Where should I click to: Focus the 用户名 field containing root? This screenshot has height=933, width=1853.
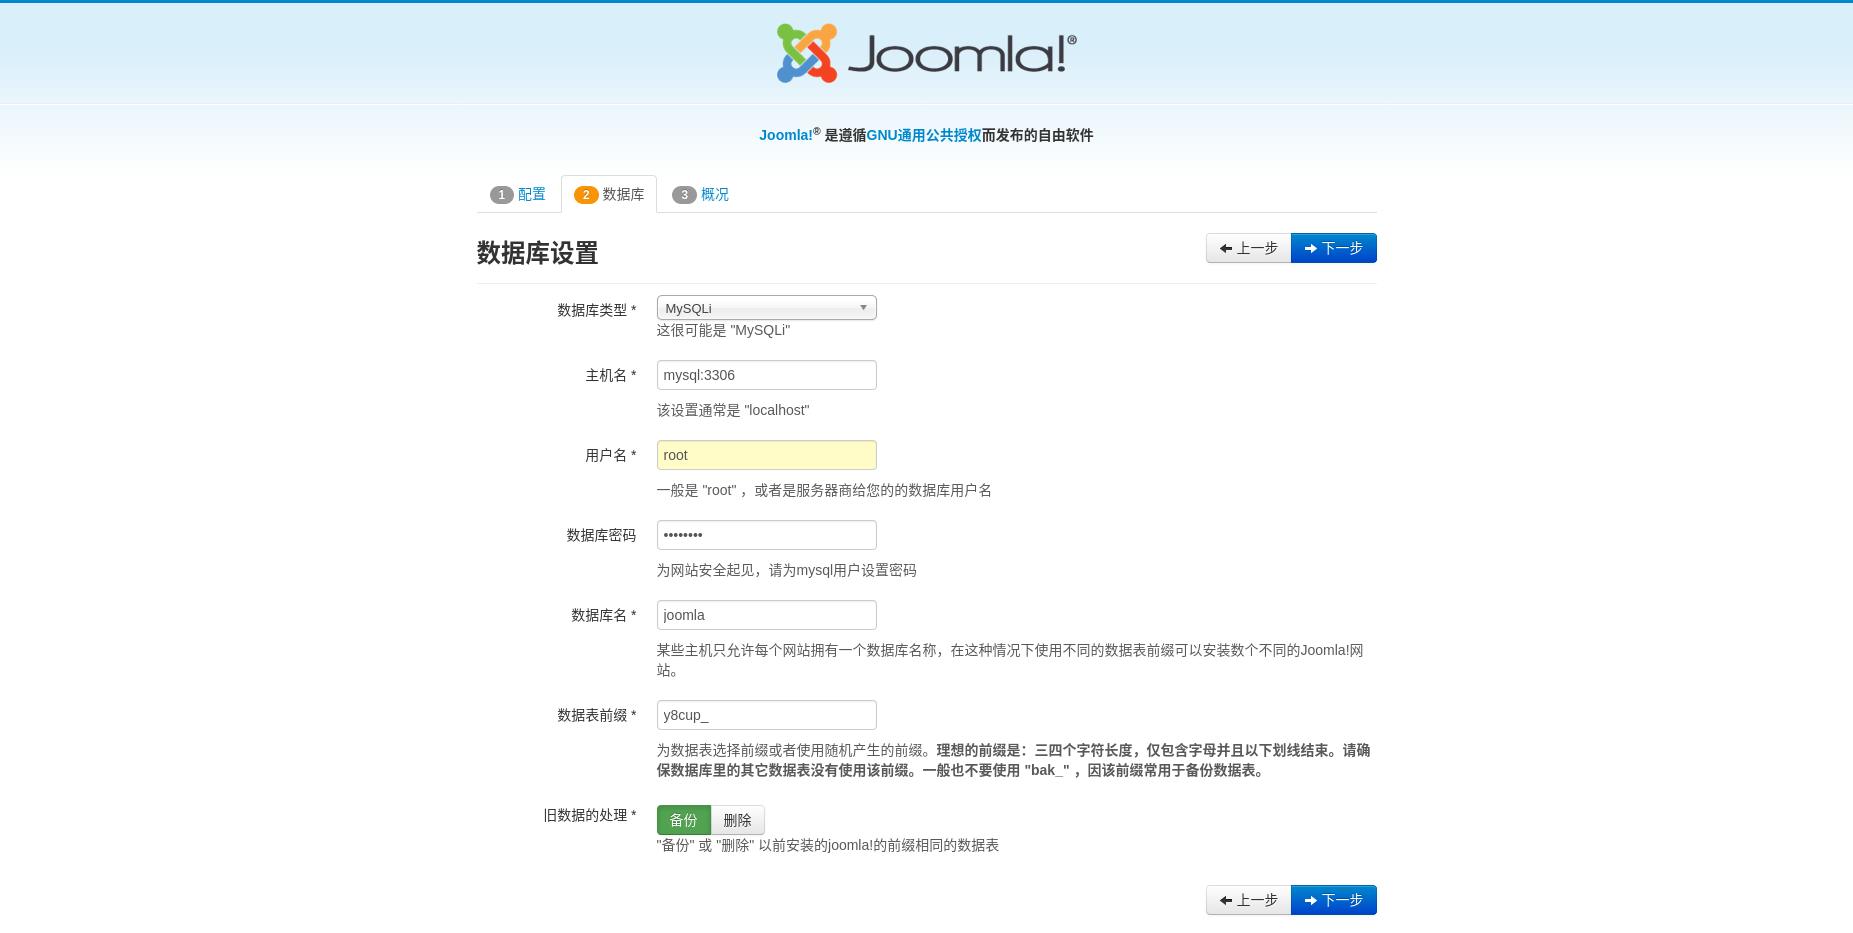click(x=766, y=455)
